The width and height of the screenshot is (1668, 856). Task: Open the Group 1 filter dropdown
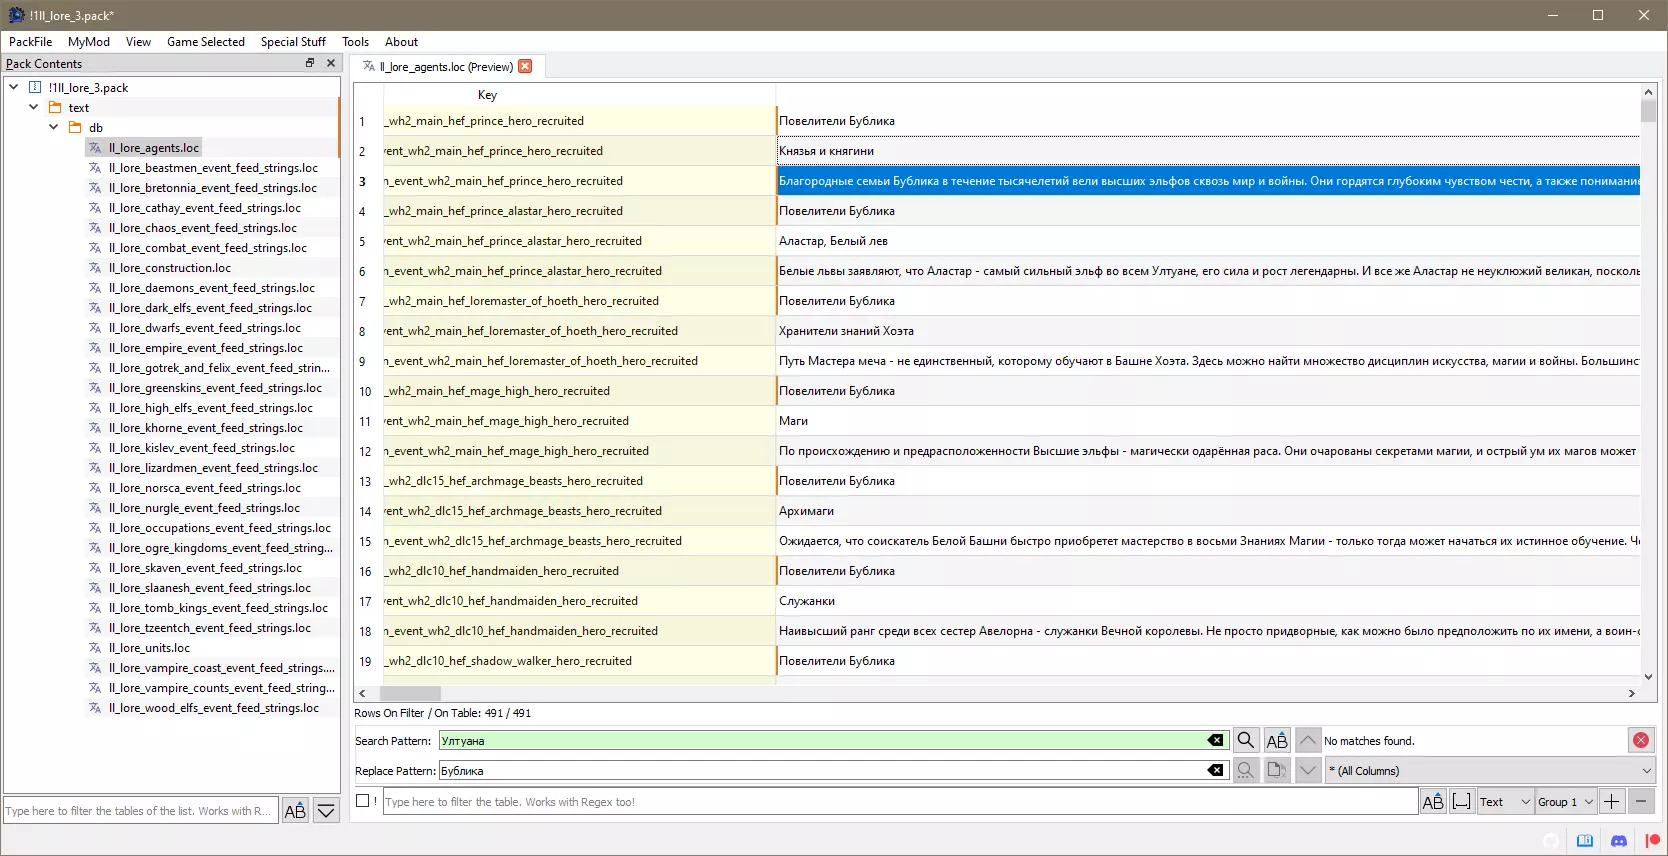click(x=1565, y=802)
